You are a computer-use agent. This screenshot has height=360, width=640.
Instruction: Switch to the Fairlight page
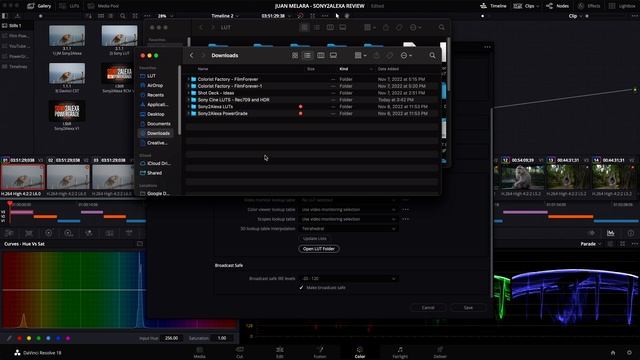coord(400,353)
